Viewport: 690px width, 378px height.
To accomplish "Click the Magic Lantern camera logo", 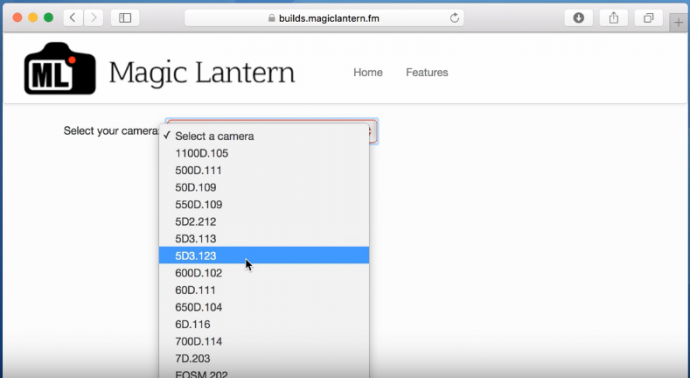I will click(x=60, y=69).
